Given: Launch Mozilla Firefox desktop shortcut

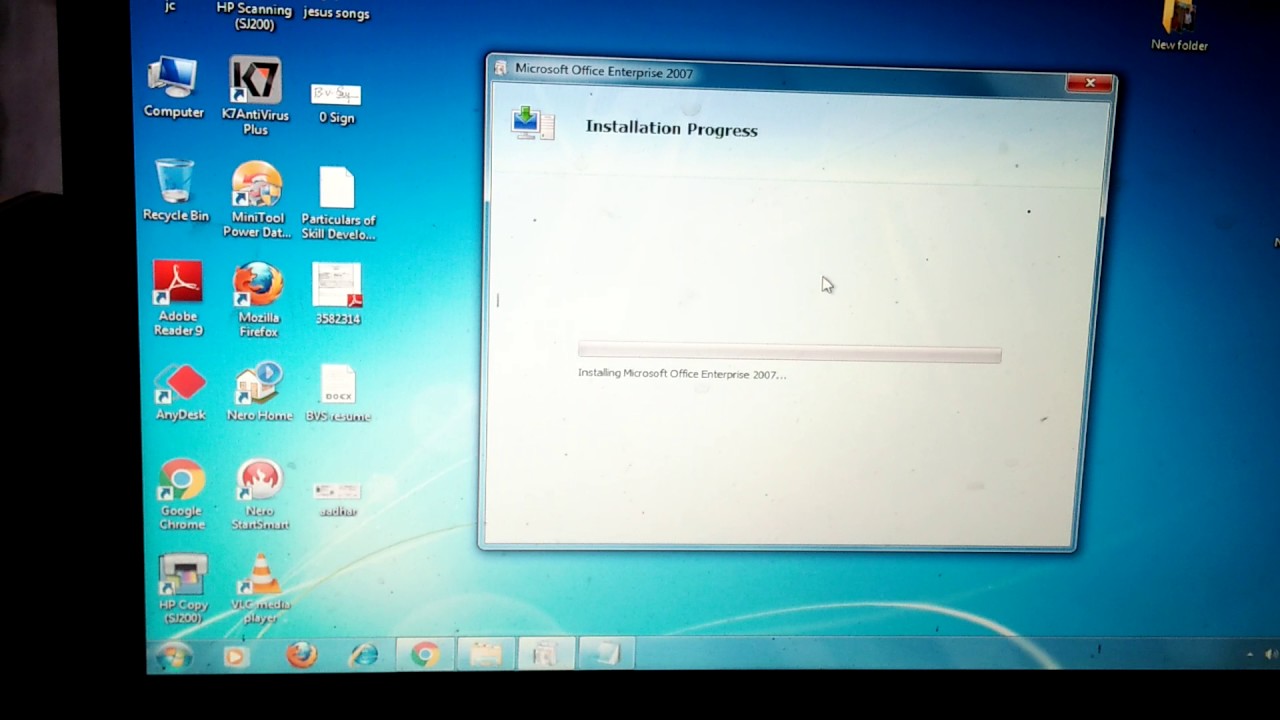Looking at the screenshot, I should tap(258, 300).
